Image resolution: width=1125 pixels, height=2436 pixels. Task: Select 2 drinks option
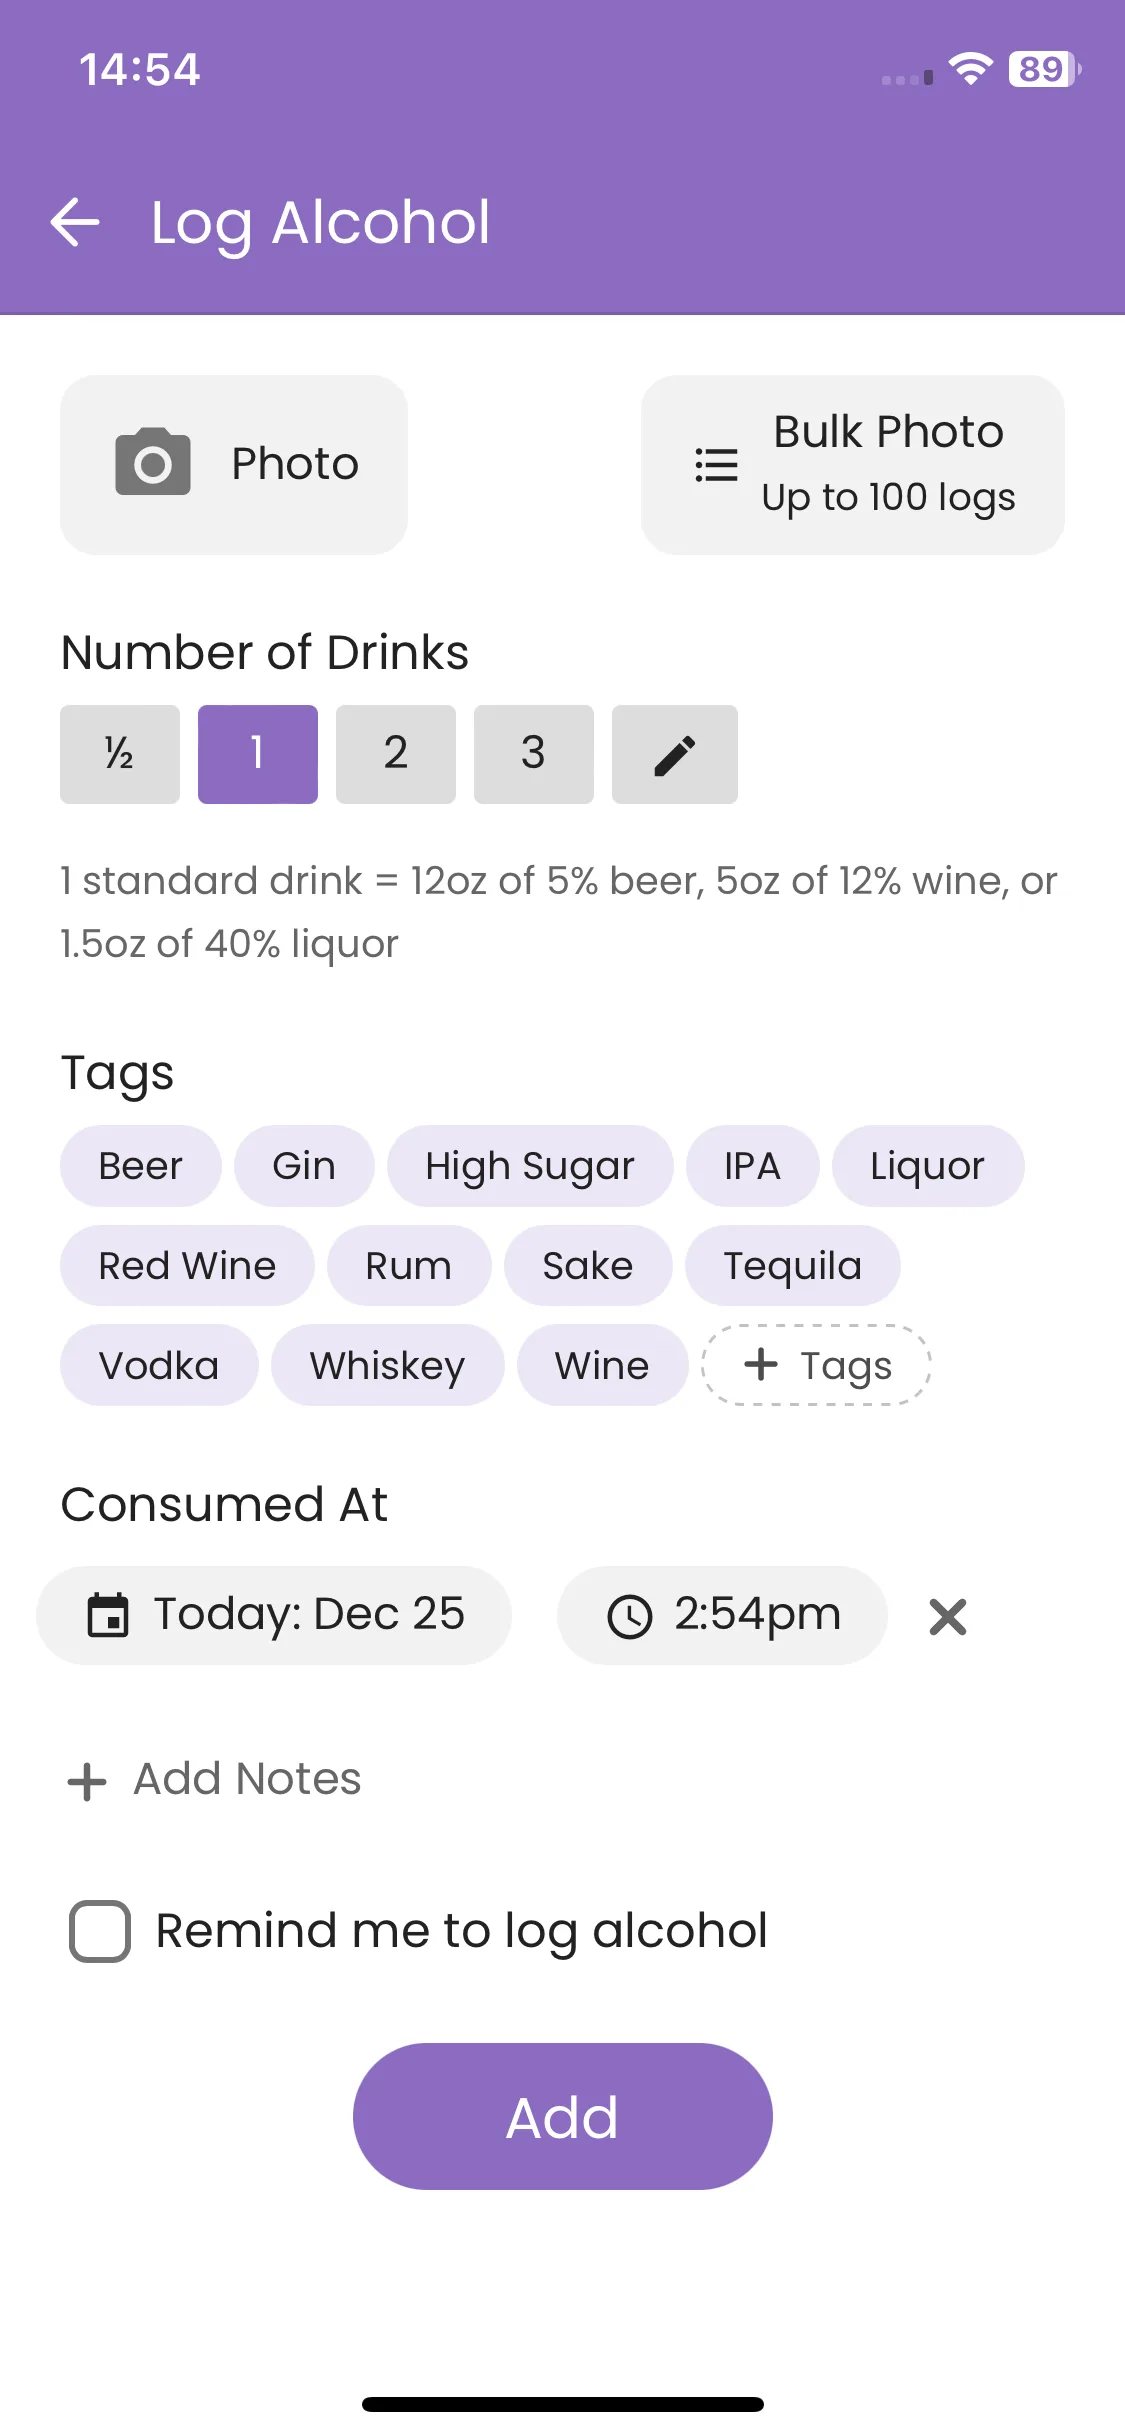point(396,754)
